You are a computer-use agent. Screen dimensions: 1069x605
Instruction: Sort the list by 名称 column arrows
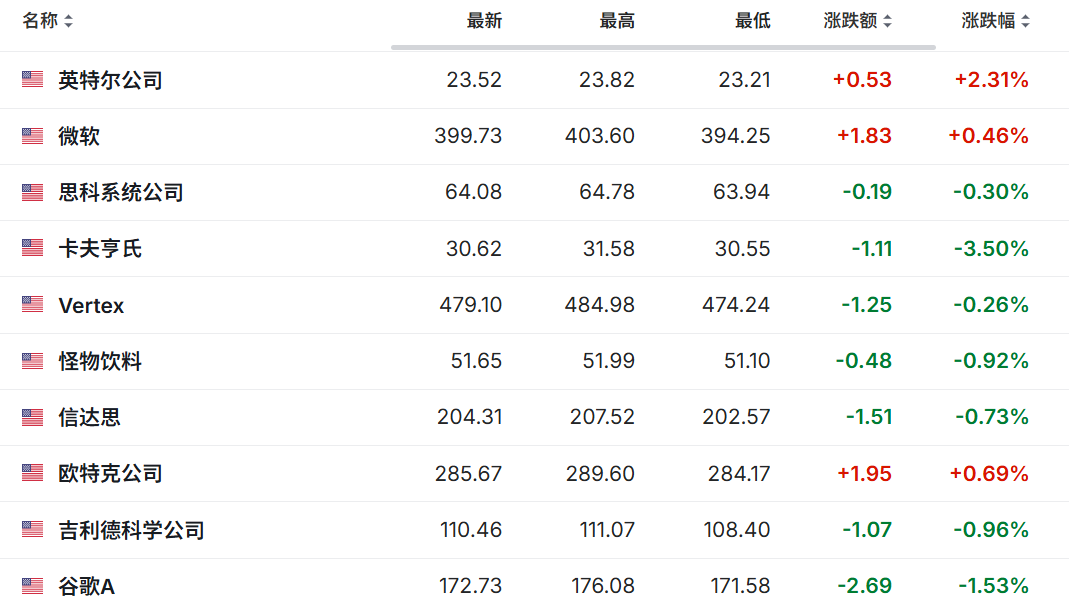[x=68, y=22]
